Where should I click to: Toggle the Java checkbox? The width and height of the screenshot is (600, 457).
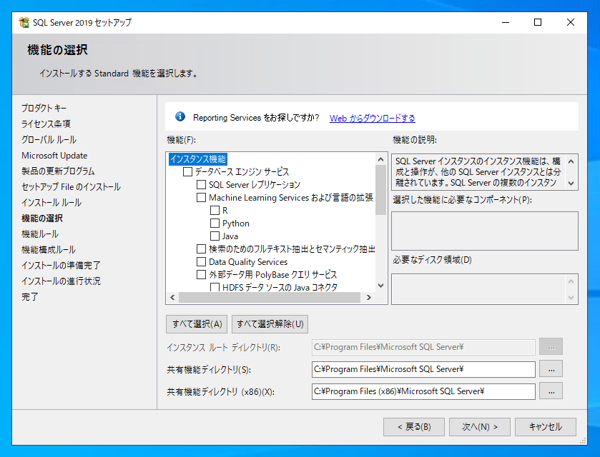pos(215,236)
